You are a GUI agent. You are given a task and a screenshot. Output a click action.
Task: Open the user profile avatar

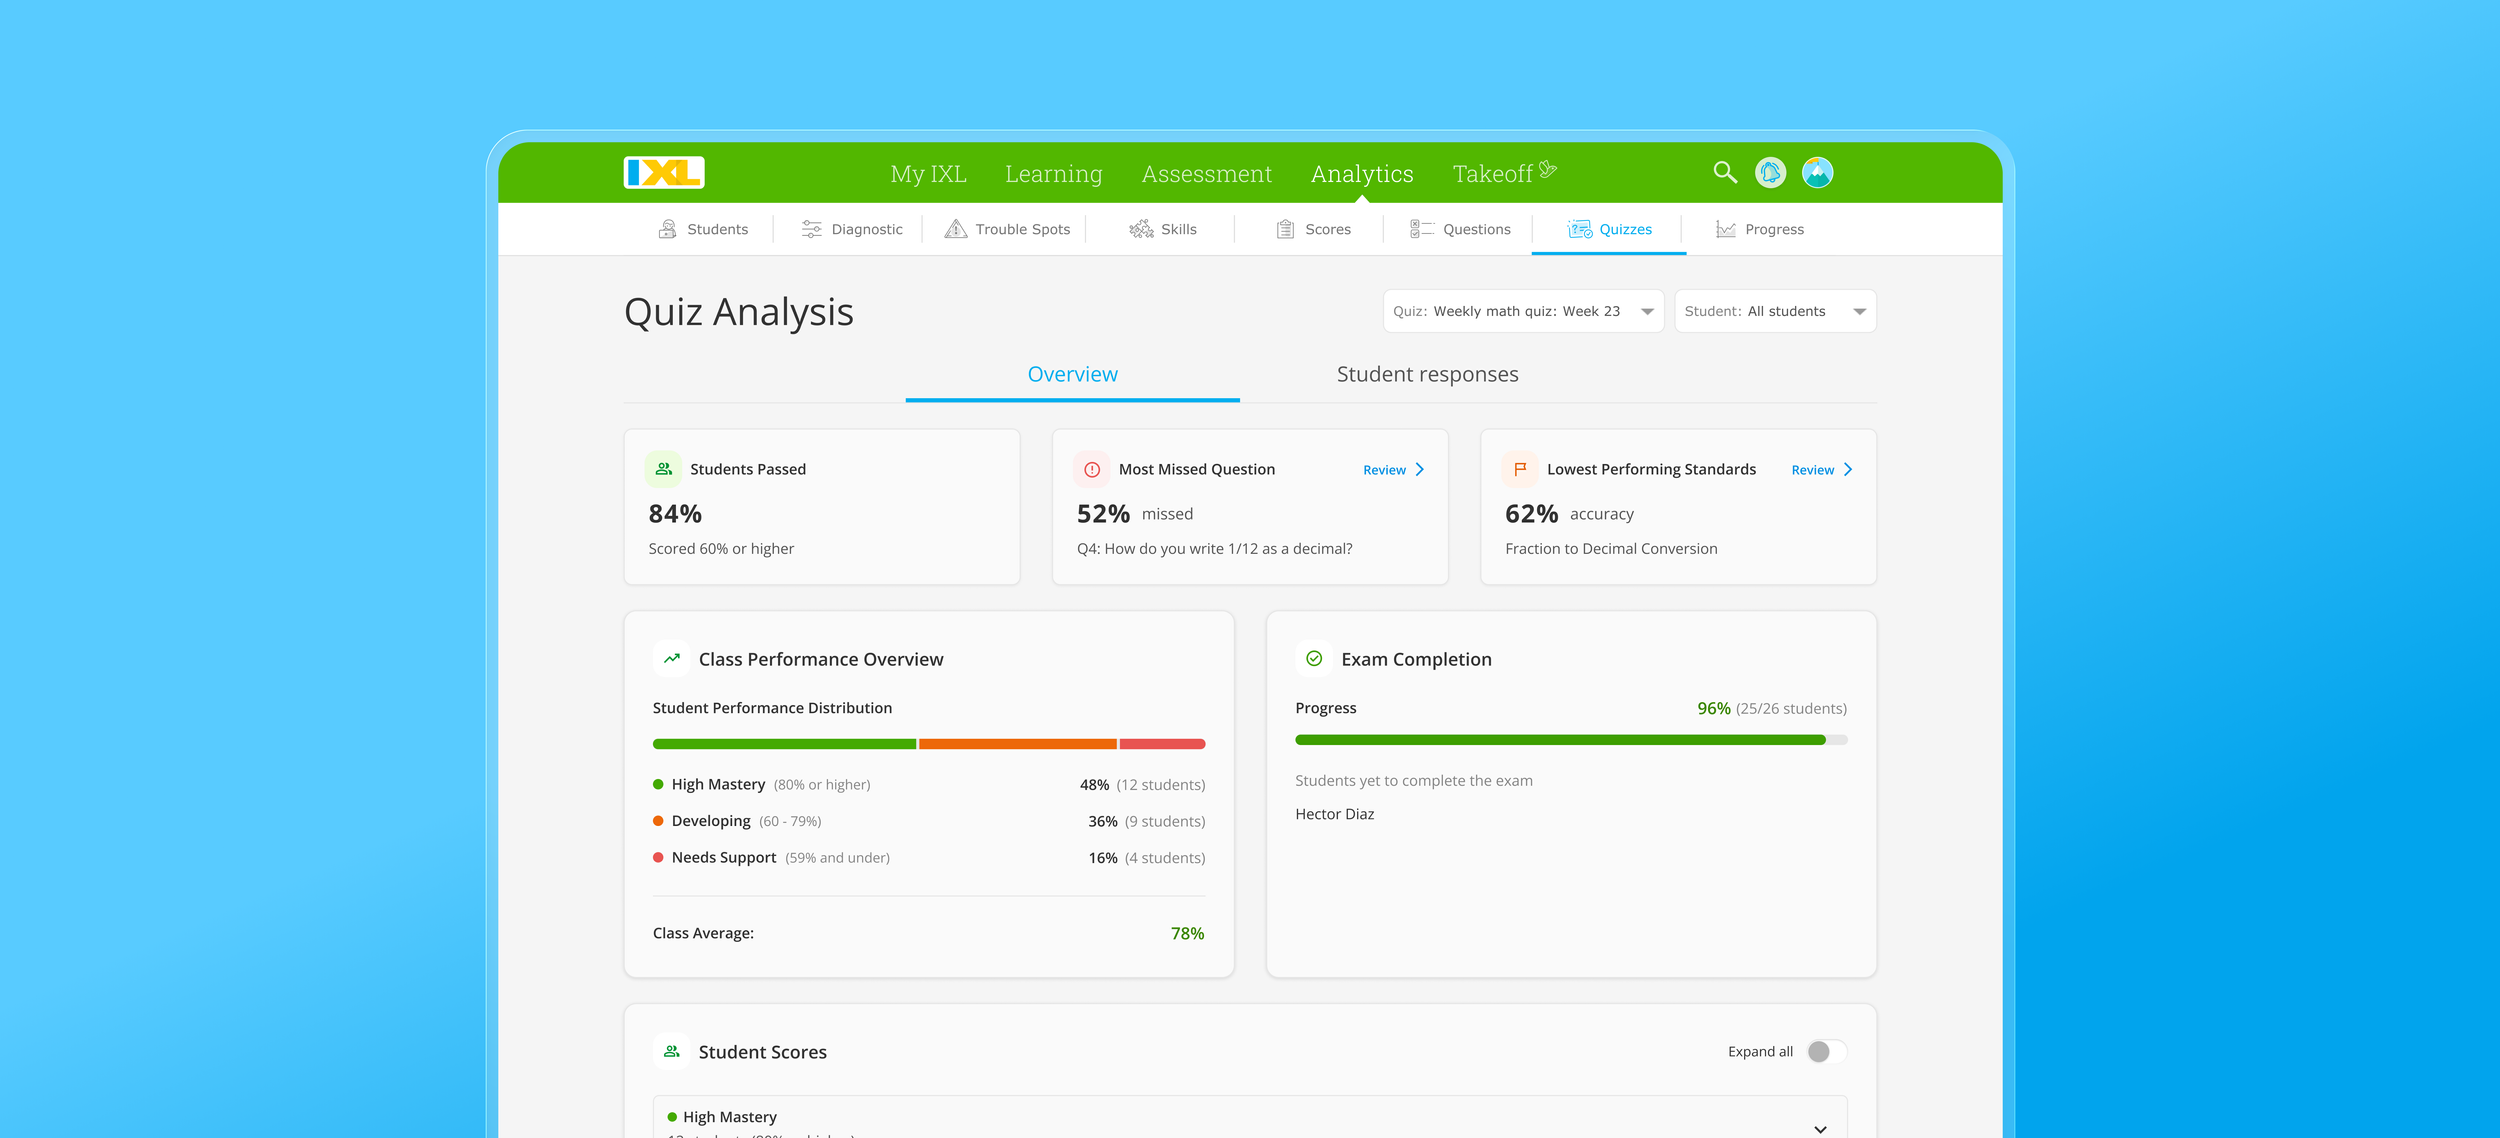click(1817, 173)
